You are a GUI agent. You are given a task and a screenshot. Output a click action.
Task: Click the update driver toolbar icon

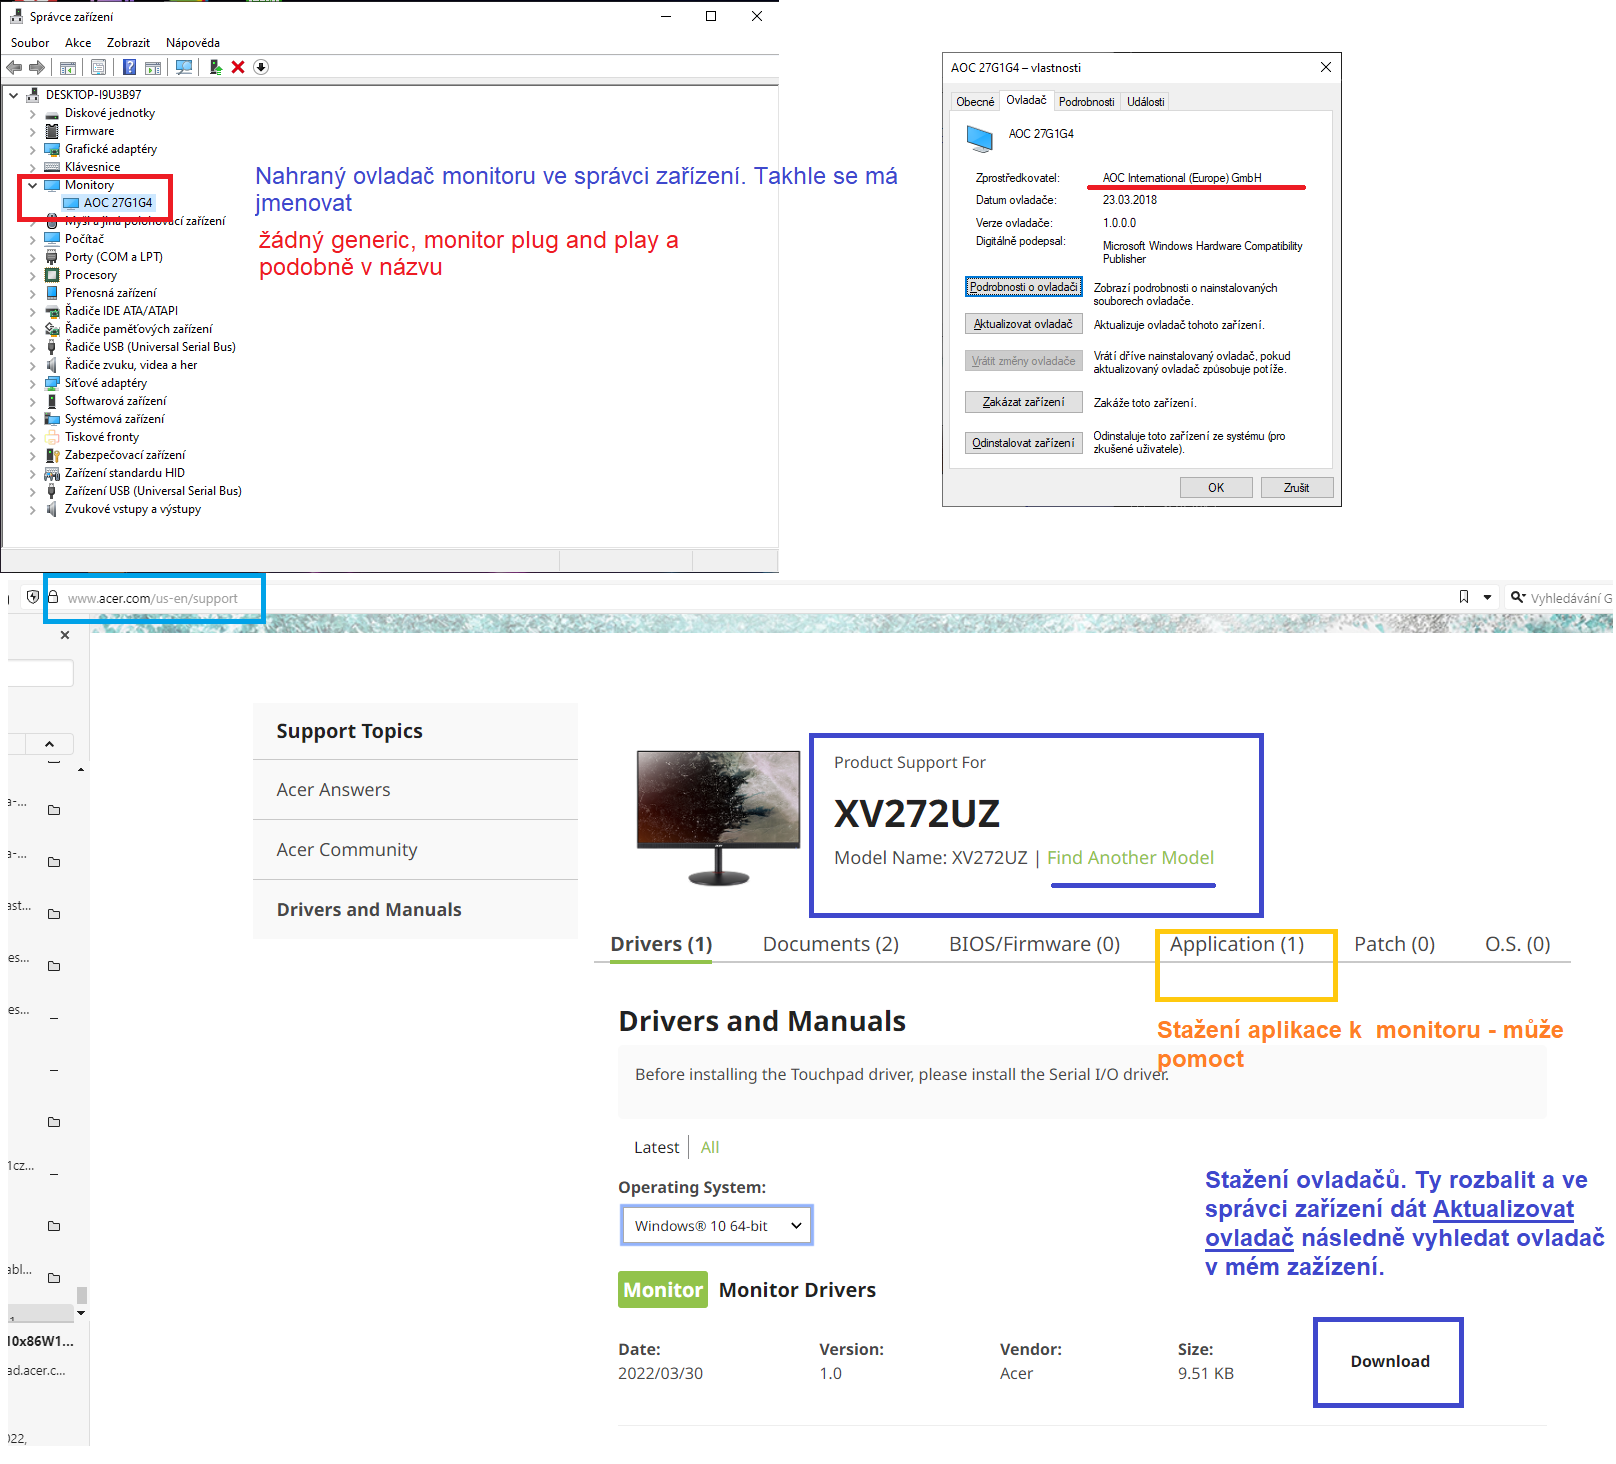click(216, 67)
